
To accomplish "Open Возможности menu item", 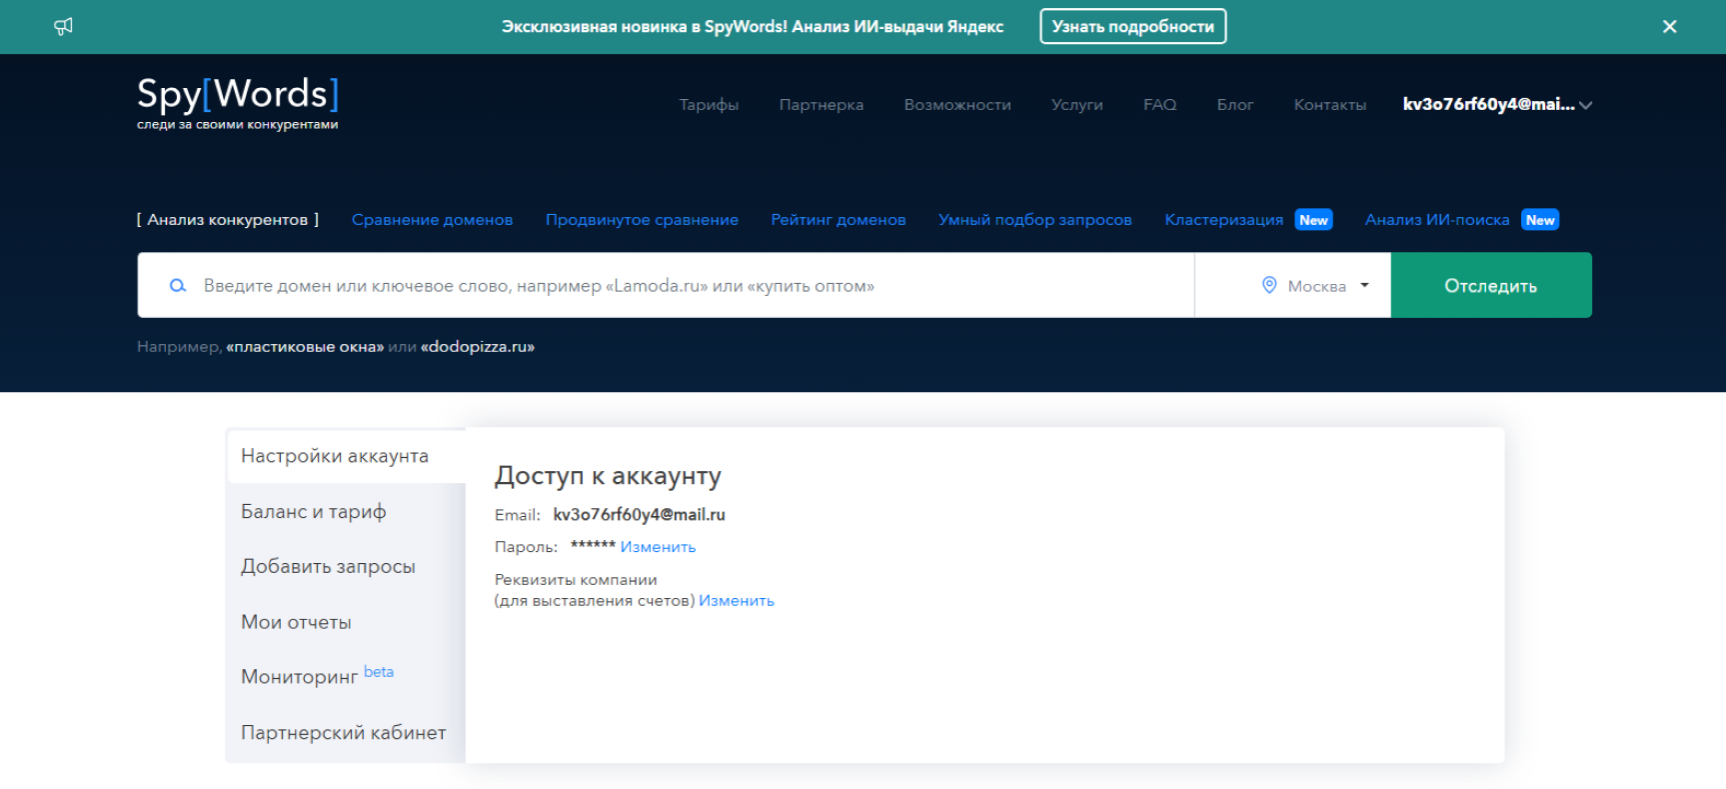I will [x=957, y=104].
